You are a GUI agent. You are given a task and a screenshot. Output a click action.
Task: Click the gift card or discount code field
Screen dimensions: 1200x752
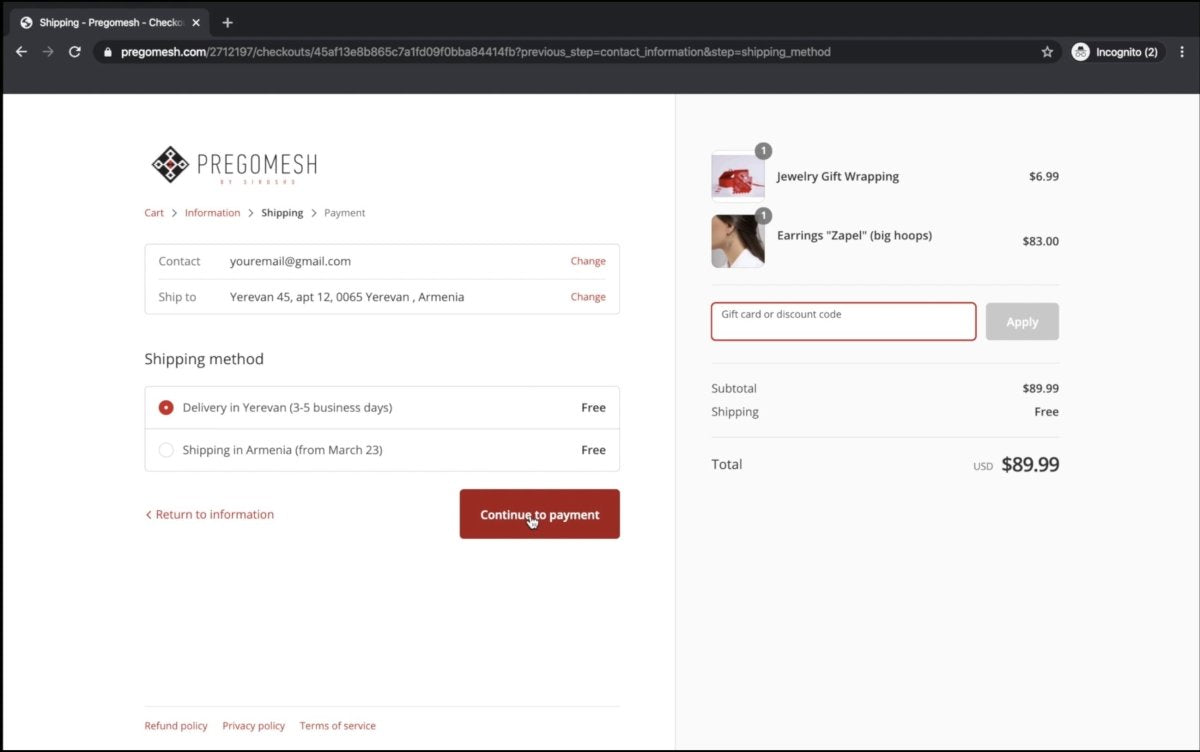tap(843, 321)
